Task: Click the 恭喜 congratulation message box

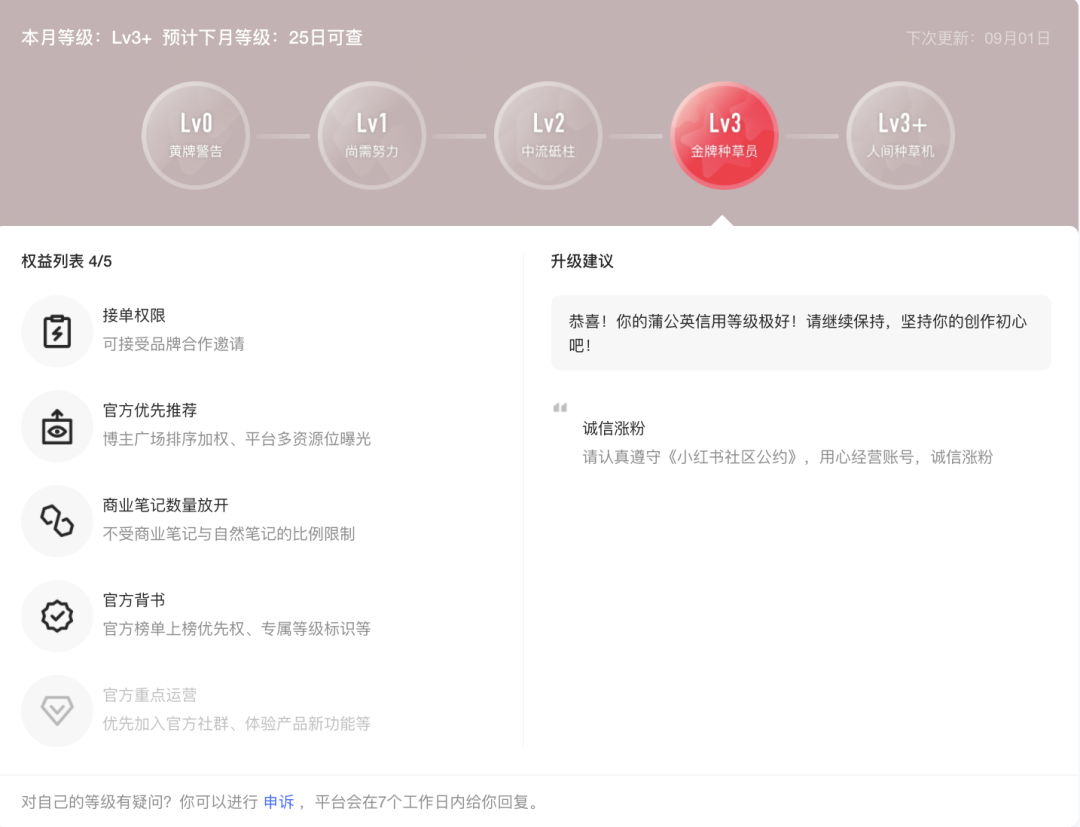Action: [800, 333]
